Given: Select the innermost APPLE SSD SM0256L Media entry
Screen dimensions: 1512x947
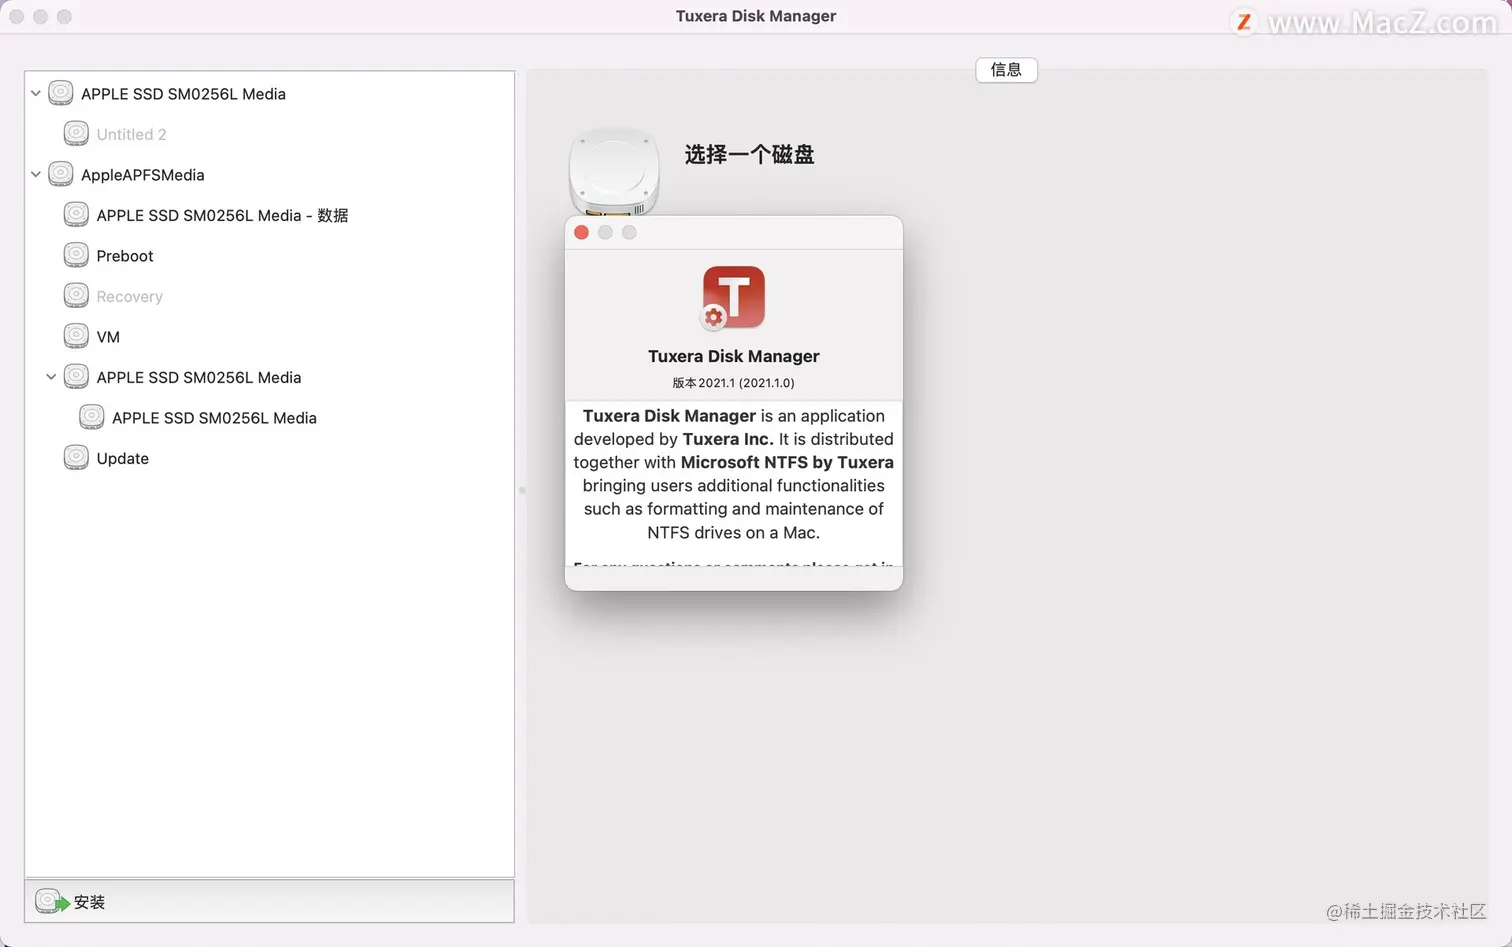Looking at the screenshot, I should tap(214, 418).
